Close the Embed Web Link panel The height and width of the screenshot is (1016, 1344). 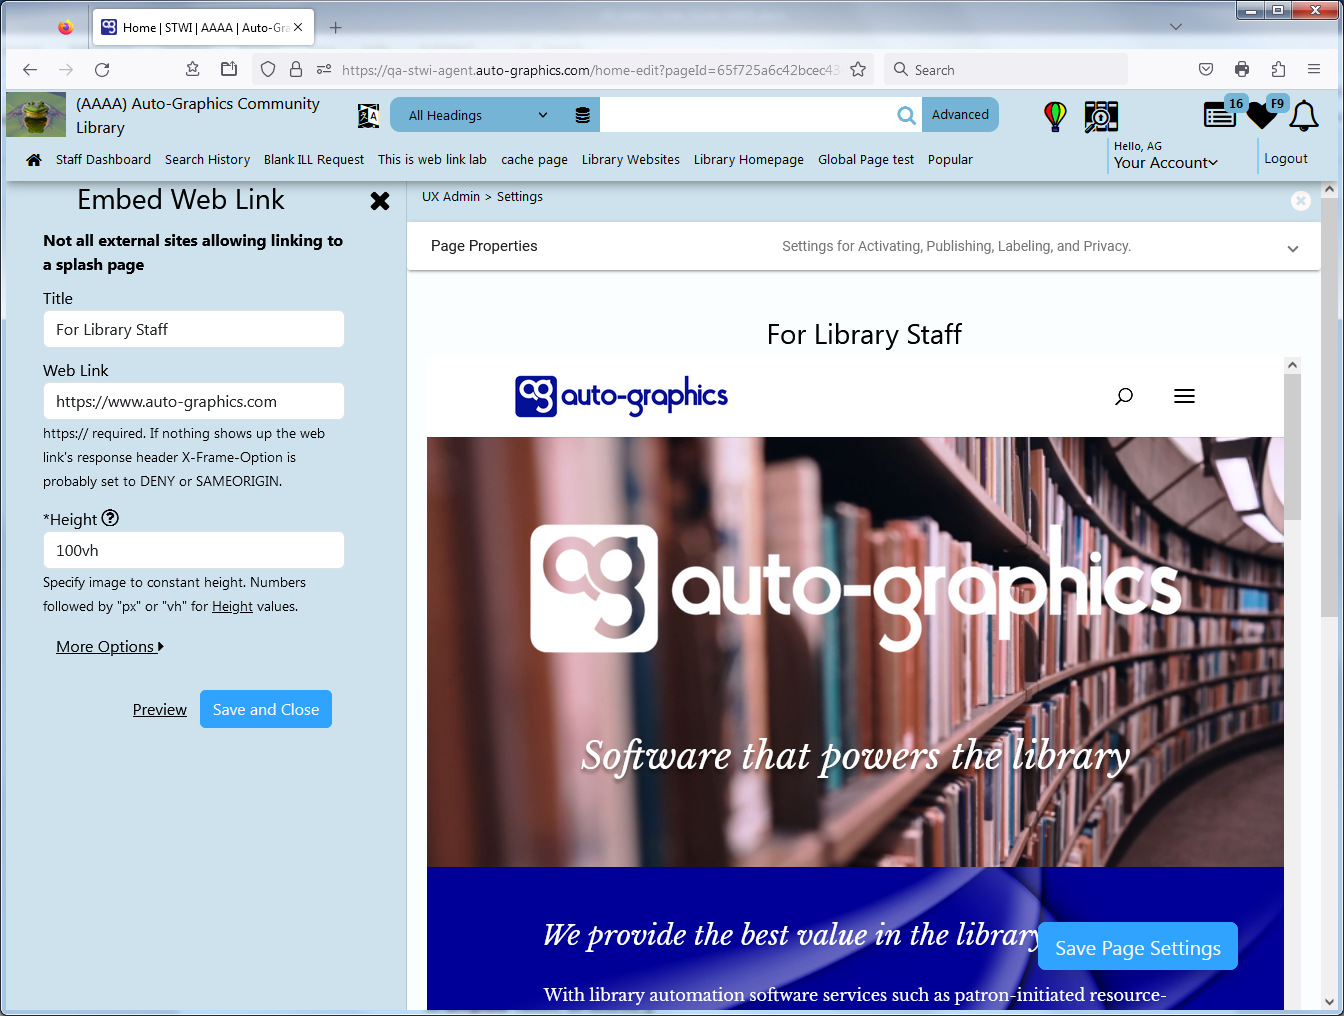(380, 201)
